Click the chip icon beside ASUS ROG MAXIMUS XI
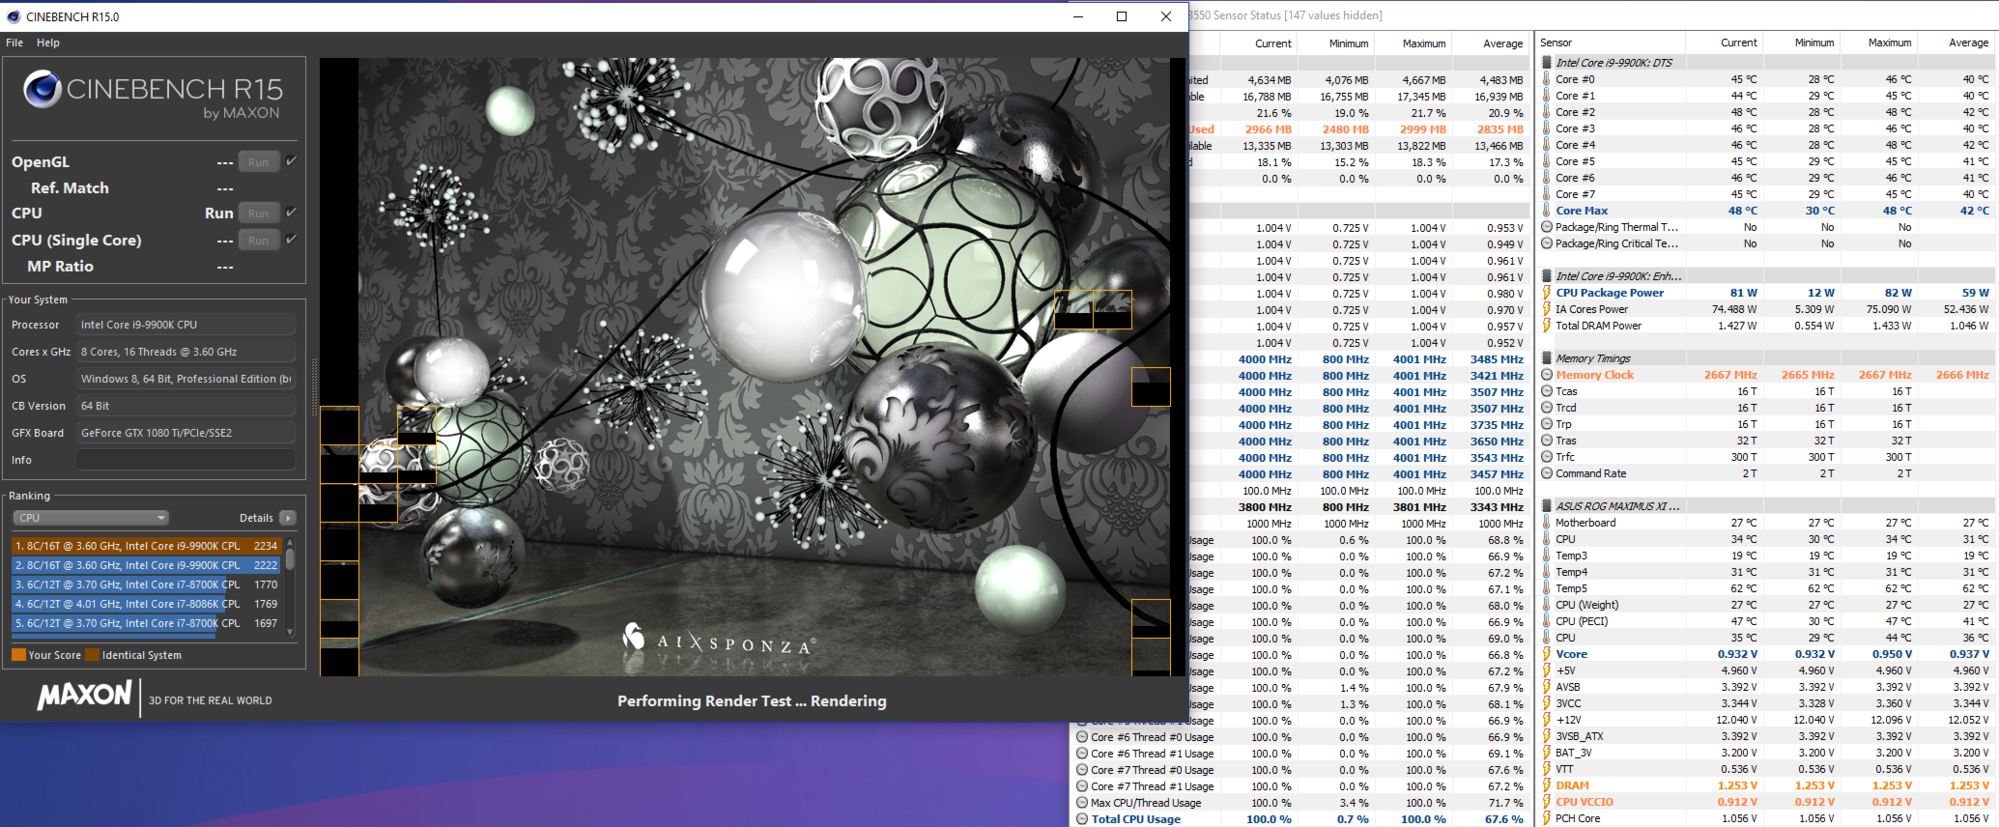The width and height of the screenshot is (1999, 827). 1547,506
